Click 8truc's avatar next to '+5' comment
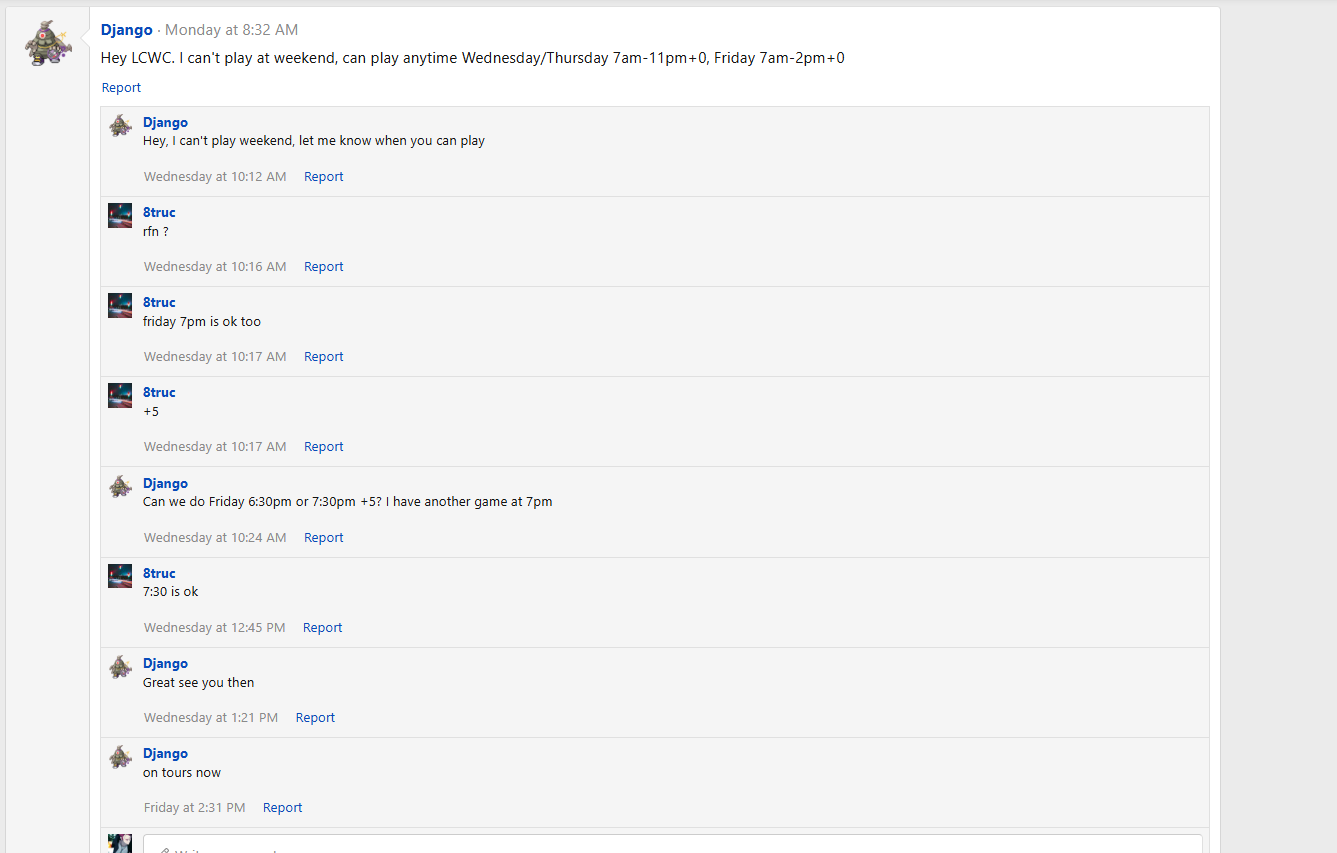1337x853 pixels. coord(120,395)
